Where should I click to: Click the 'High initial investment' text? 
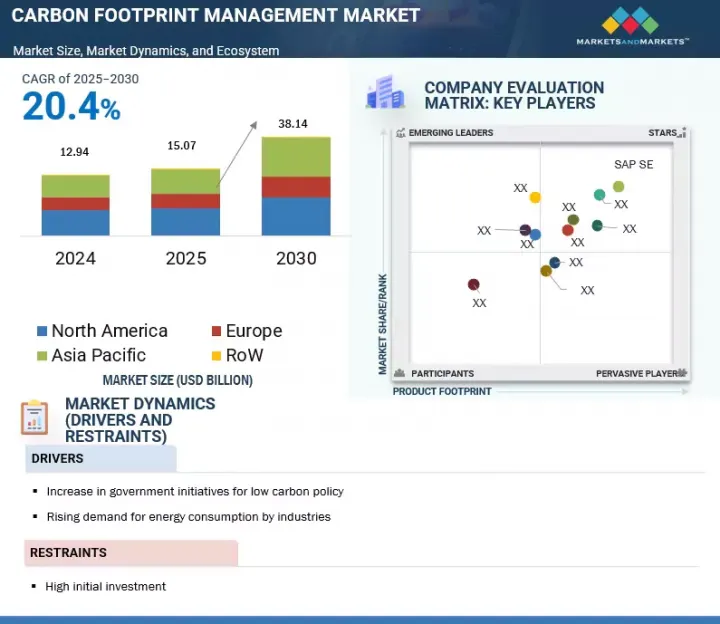point(105,586)
